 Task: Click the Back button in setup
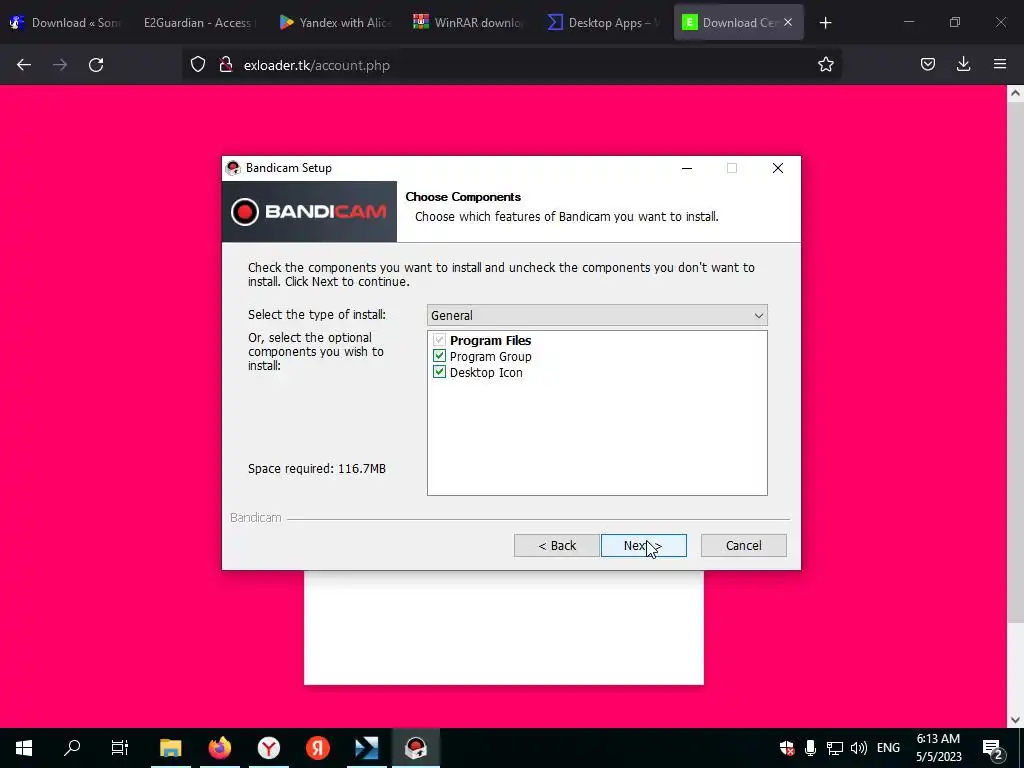coord(556,545)
